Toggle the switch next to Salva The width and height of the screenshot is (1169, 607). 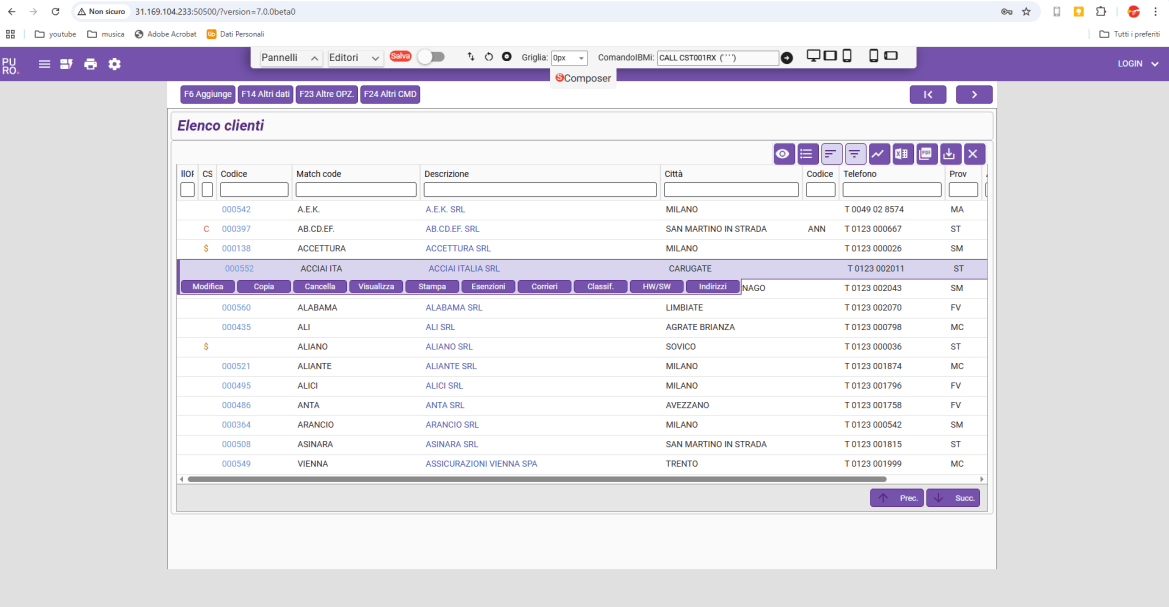point(431,57)
